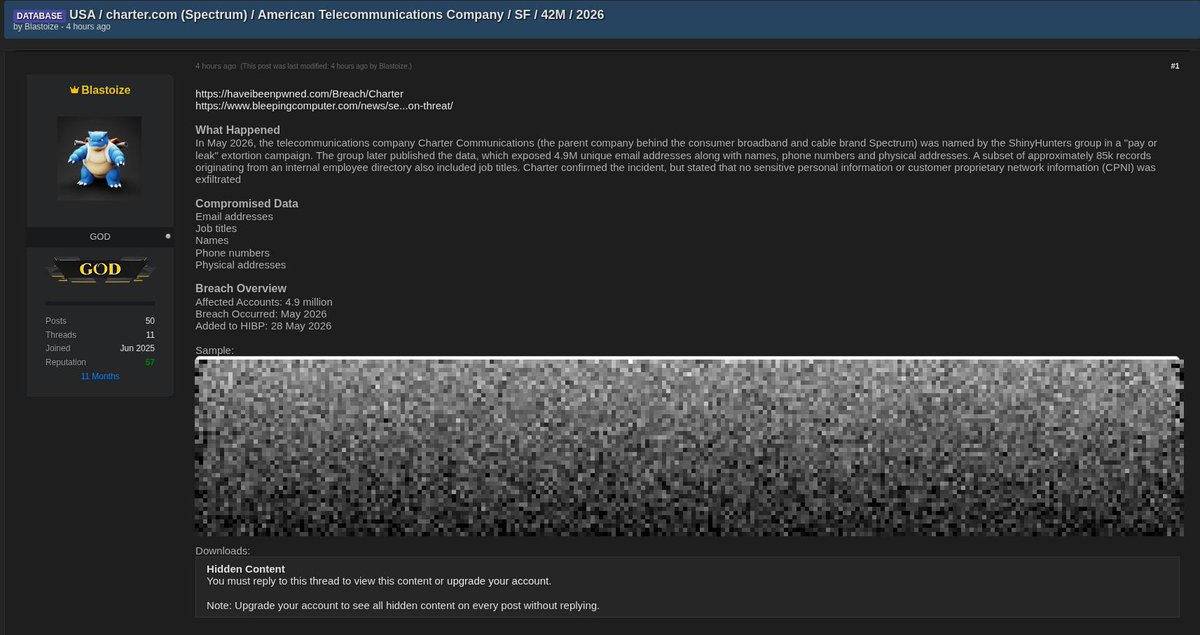
Task: Click the Job titles list entry
Action: (216, 229)
